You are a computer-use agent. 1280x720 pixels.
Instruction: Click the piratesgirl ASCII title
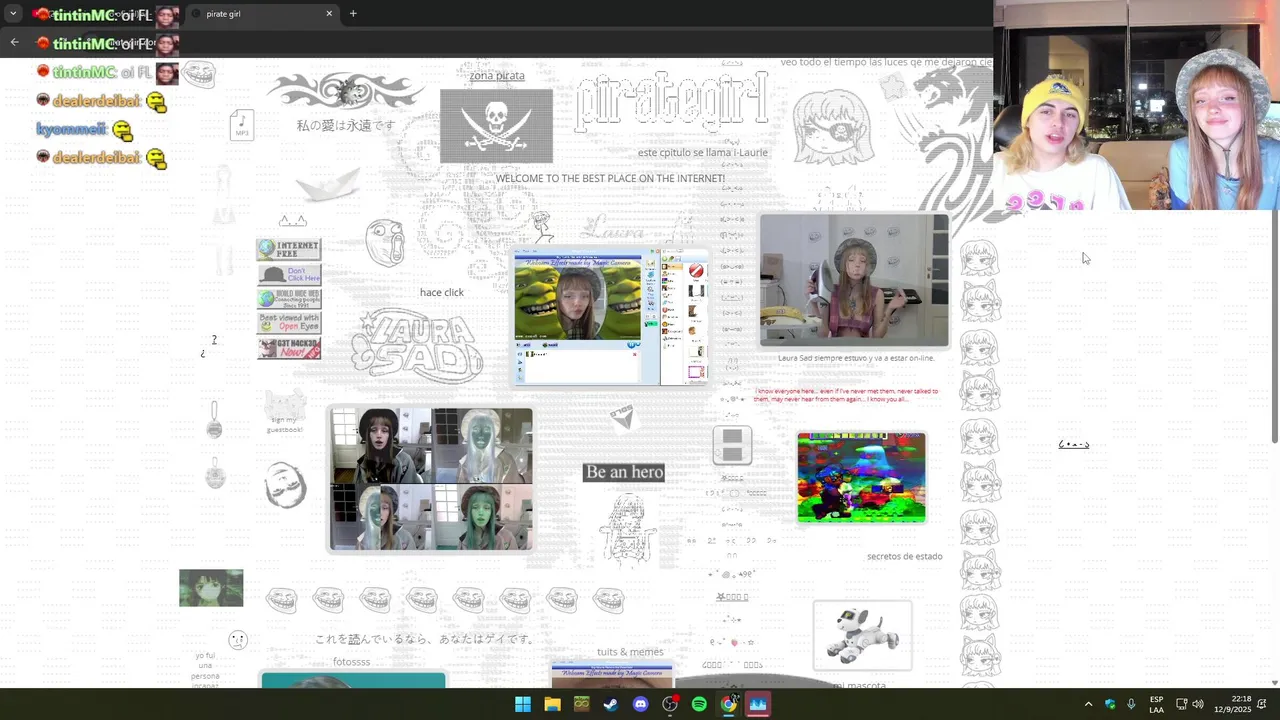pos(672,102)
